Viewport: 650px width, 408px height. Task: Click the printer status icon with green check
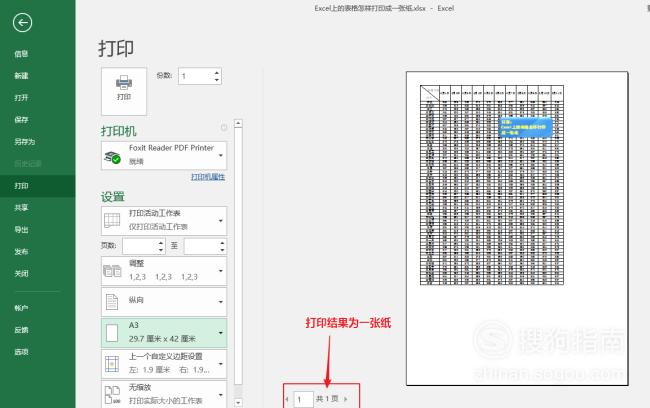pyautogui.click(x=112, y=157)
